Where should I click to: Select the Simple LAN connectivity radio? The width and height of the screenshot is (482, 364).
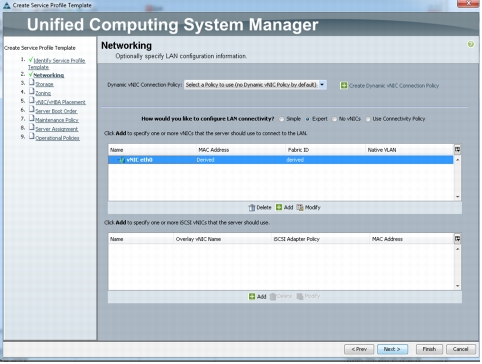pyautogui.click(x=282, y=119)
